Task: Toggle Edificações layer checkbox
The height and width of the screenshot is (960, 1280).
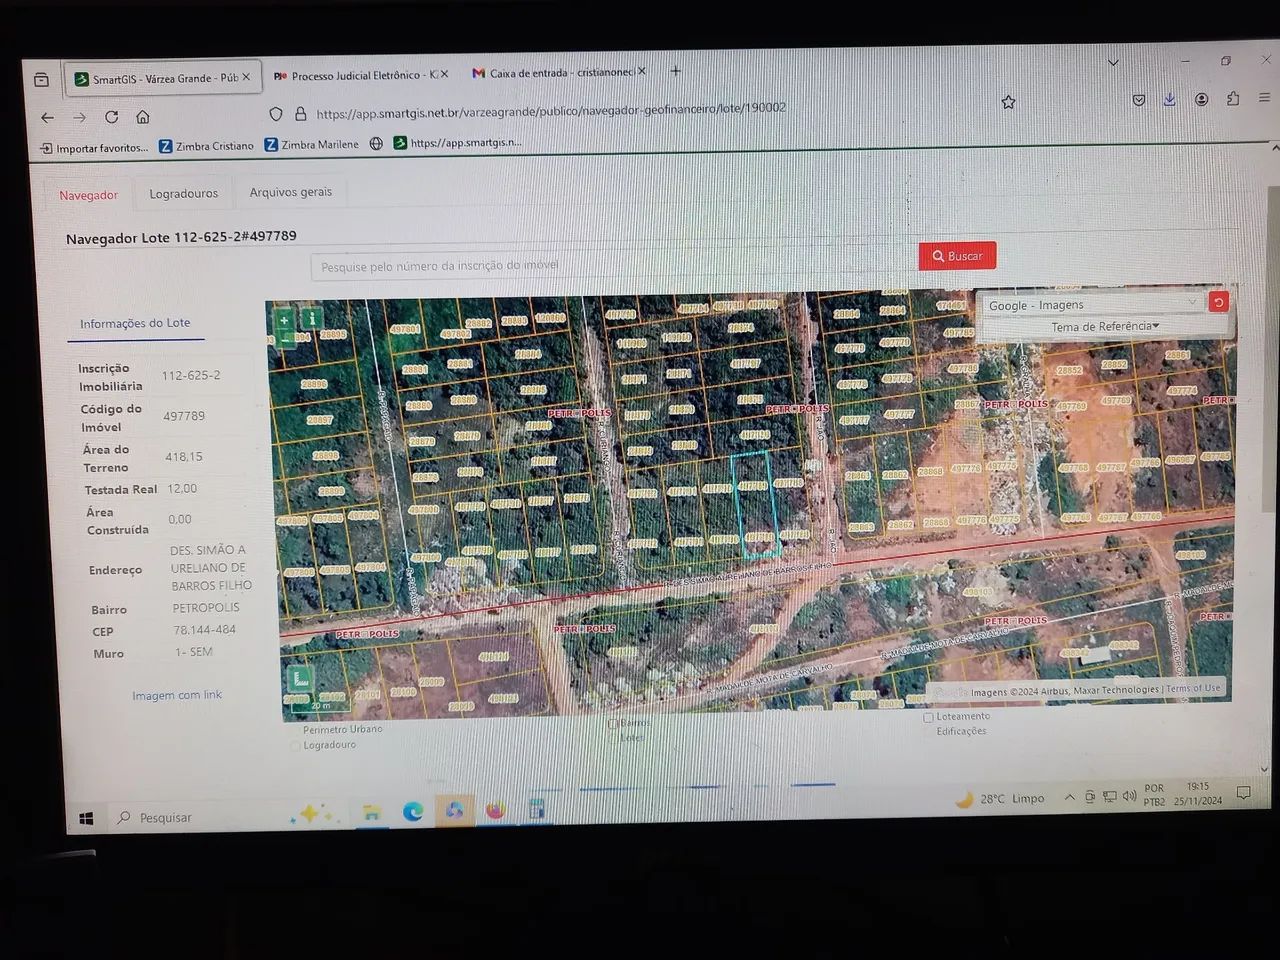Action: coord(928,732)
